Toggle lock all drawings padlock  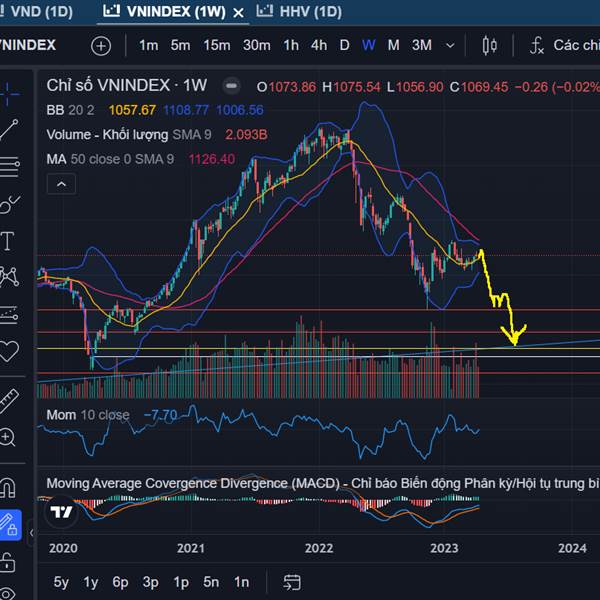pos(8,562)
